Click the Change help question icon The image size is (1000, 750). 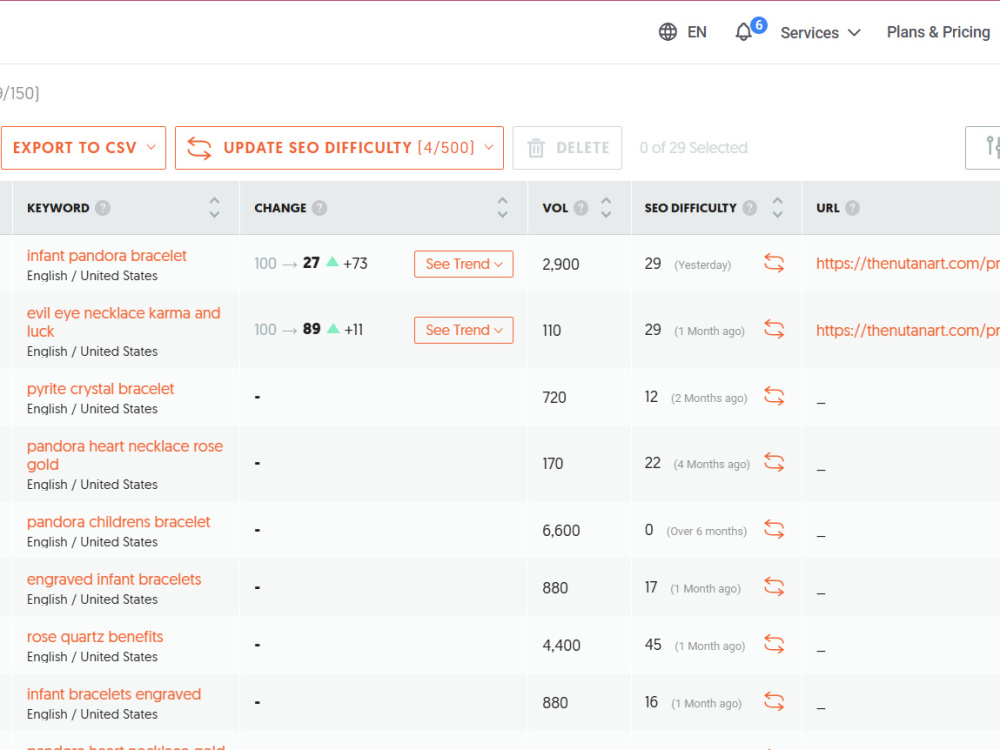pyautogui.click(x=320, y=208)
